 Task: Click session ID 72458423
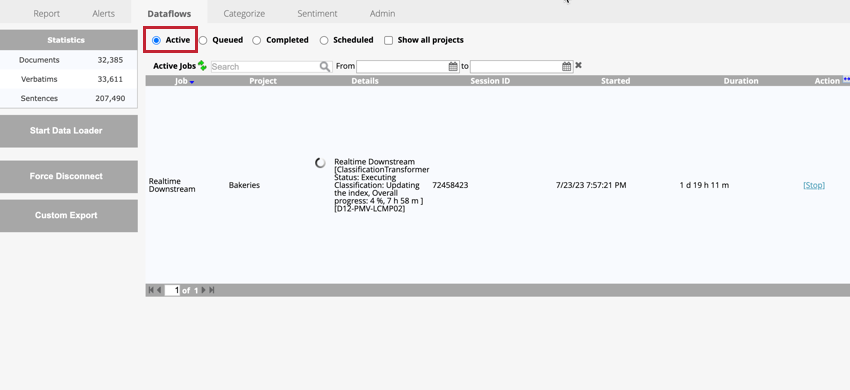click(x=450, y=186)
